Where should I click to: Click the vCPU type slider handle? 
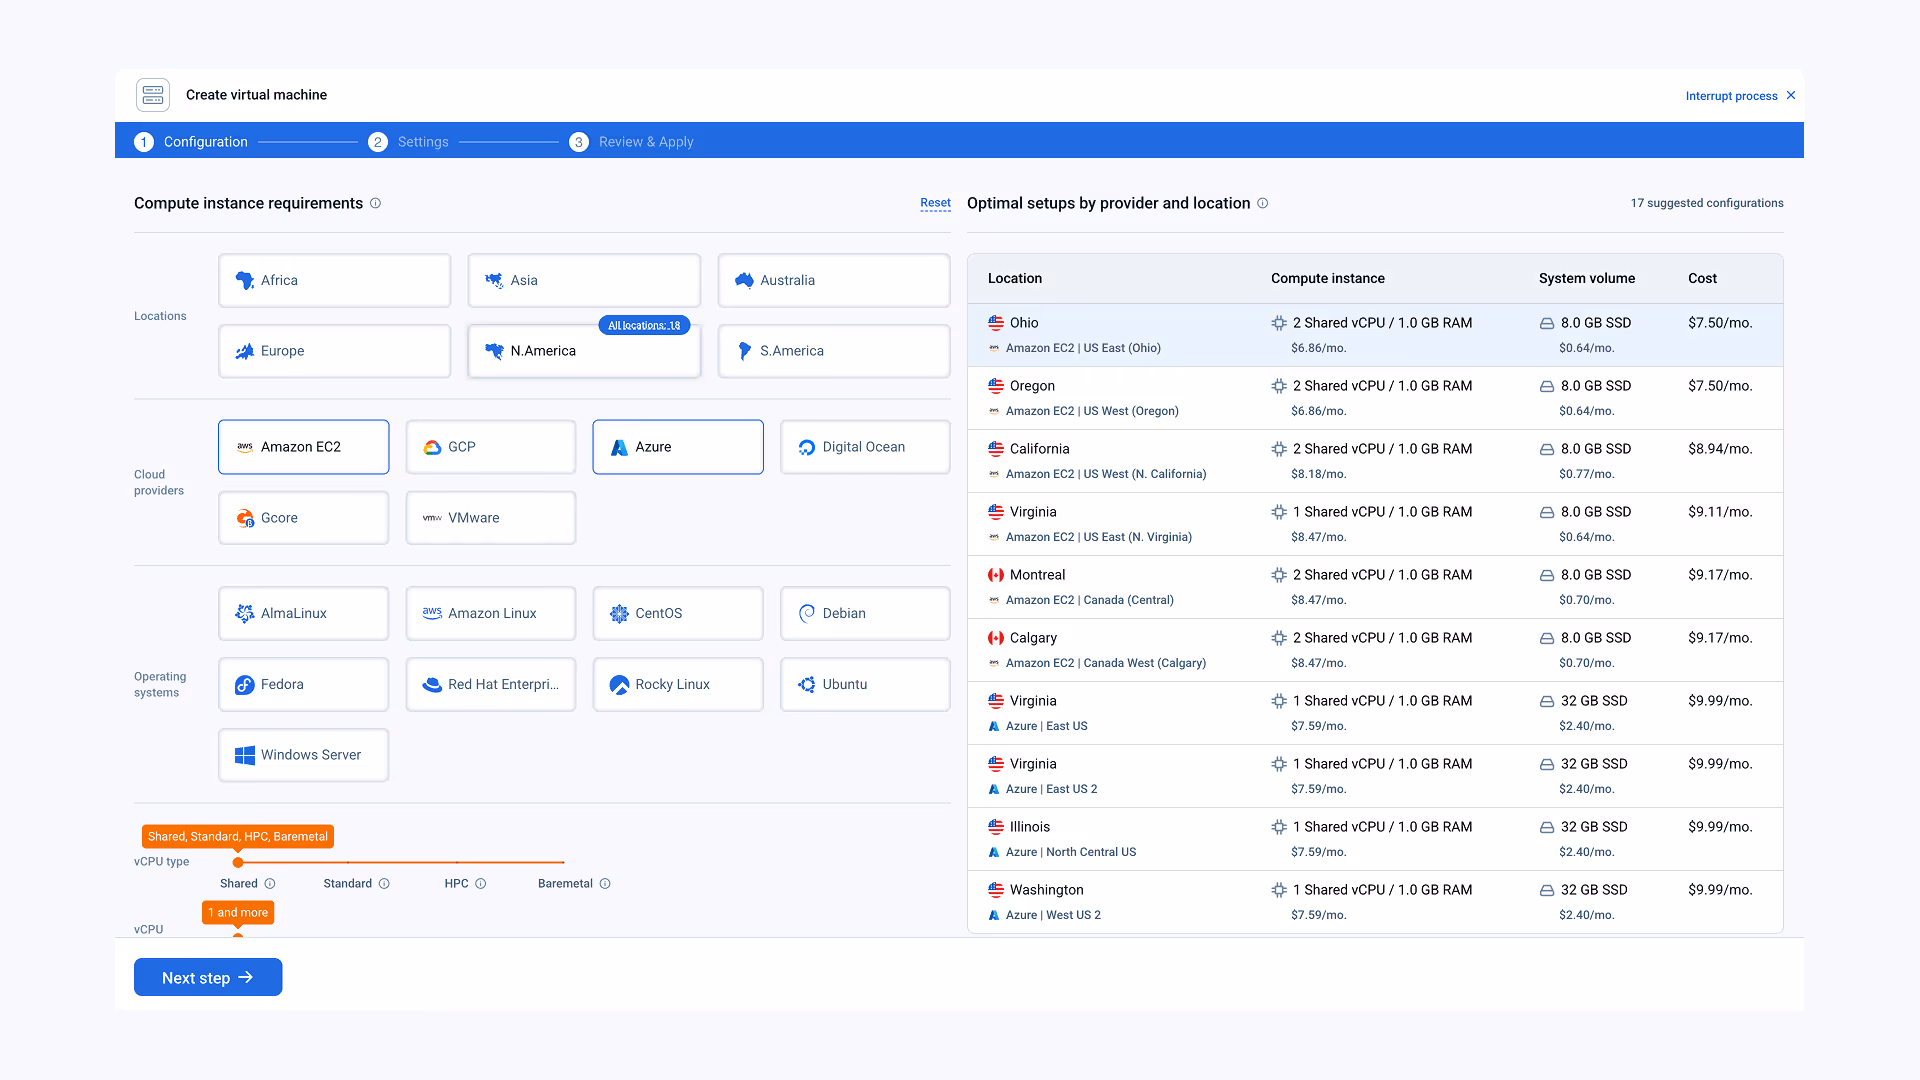pos(238,862)
